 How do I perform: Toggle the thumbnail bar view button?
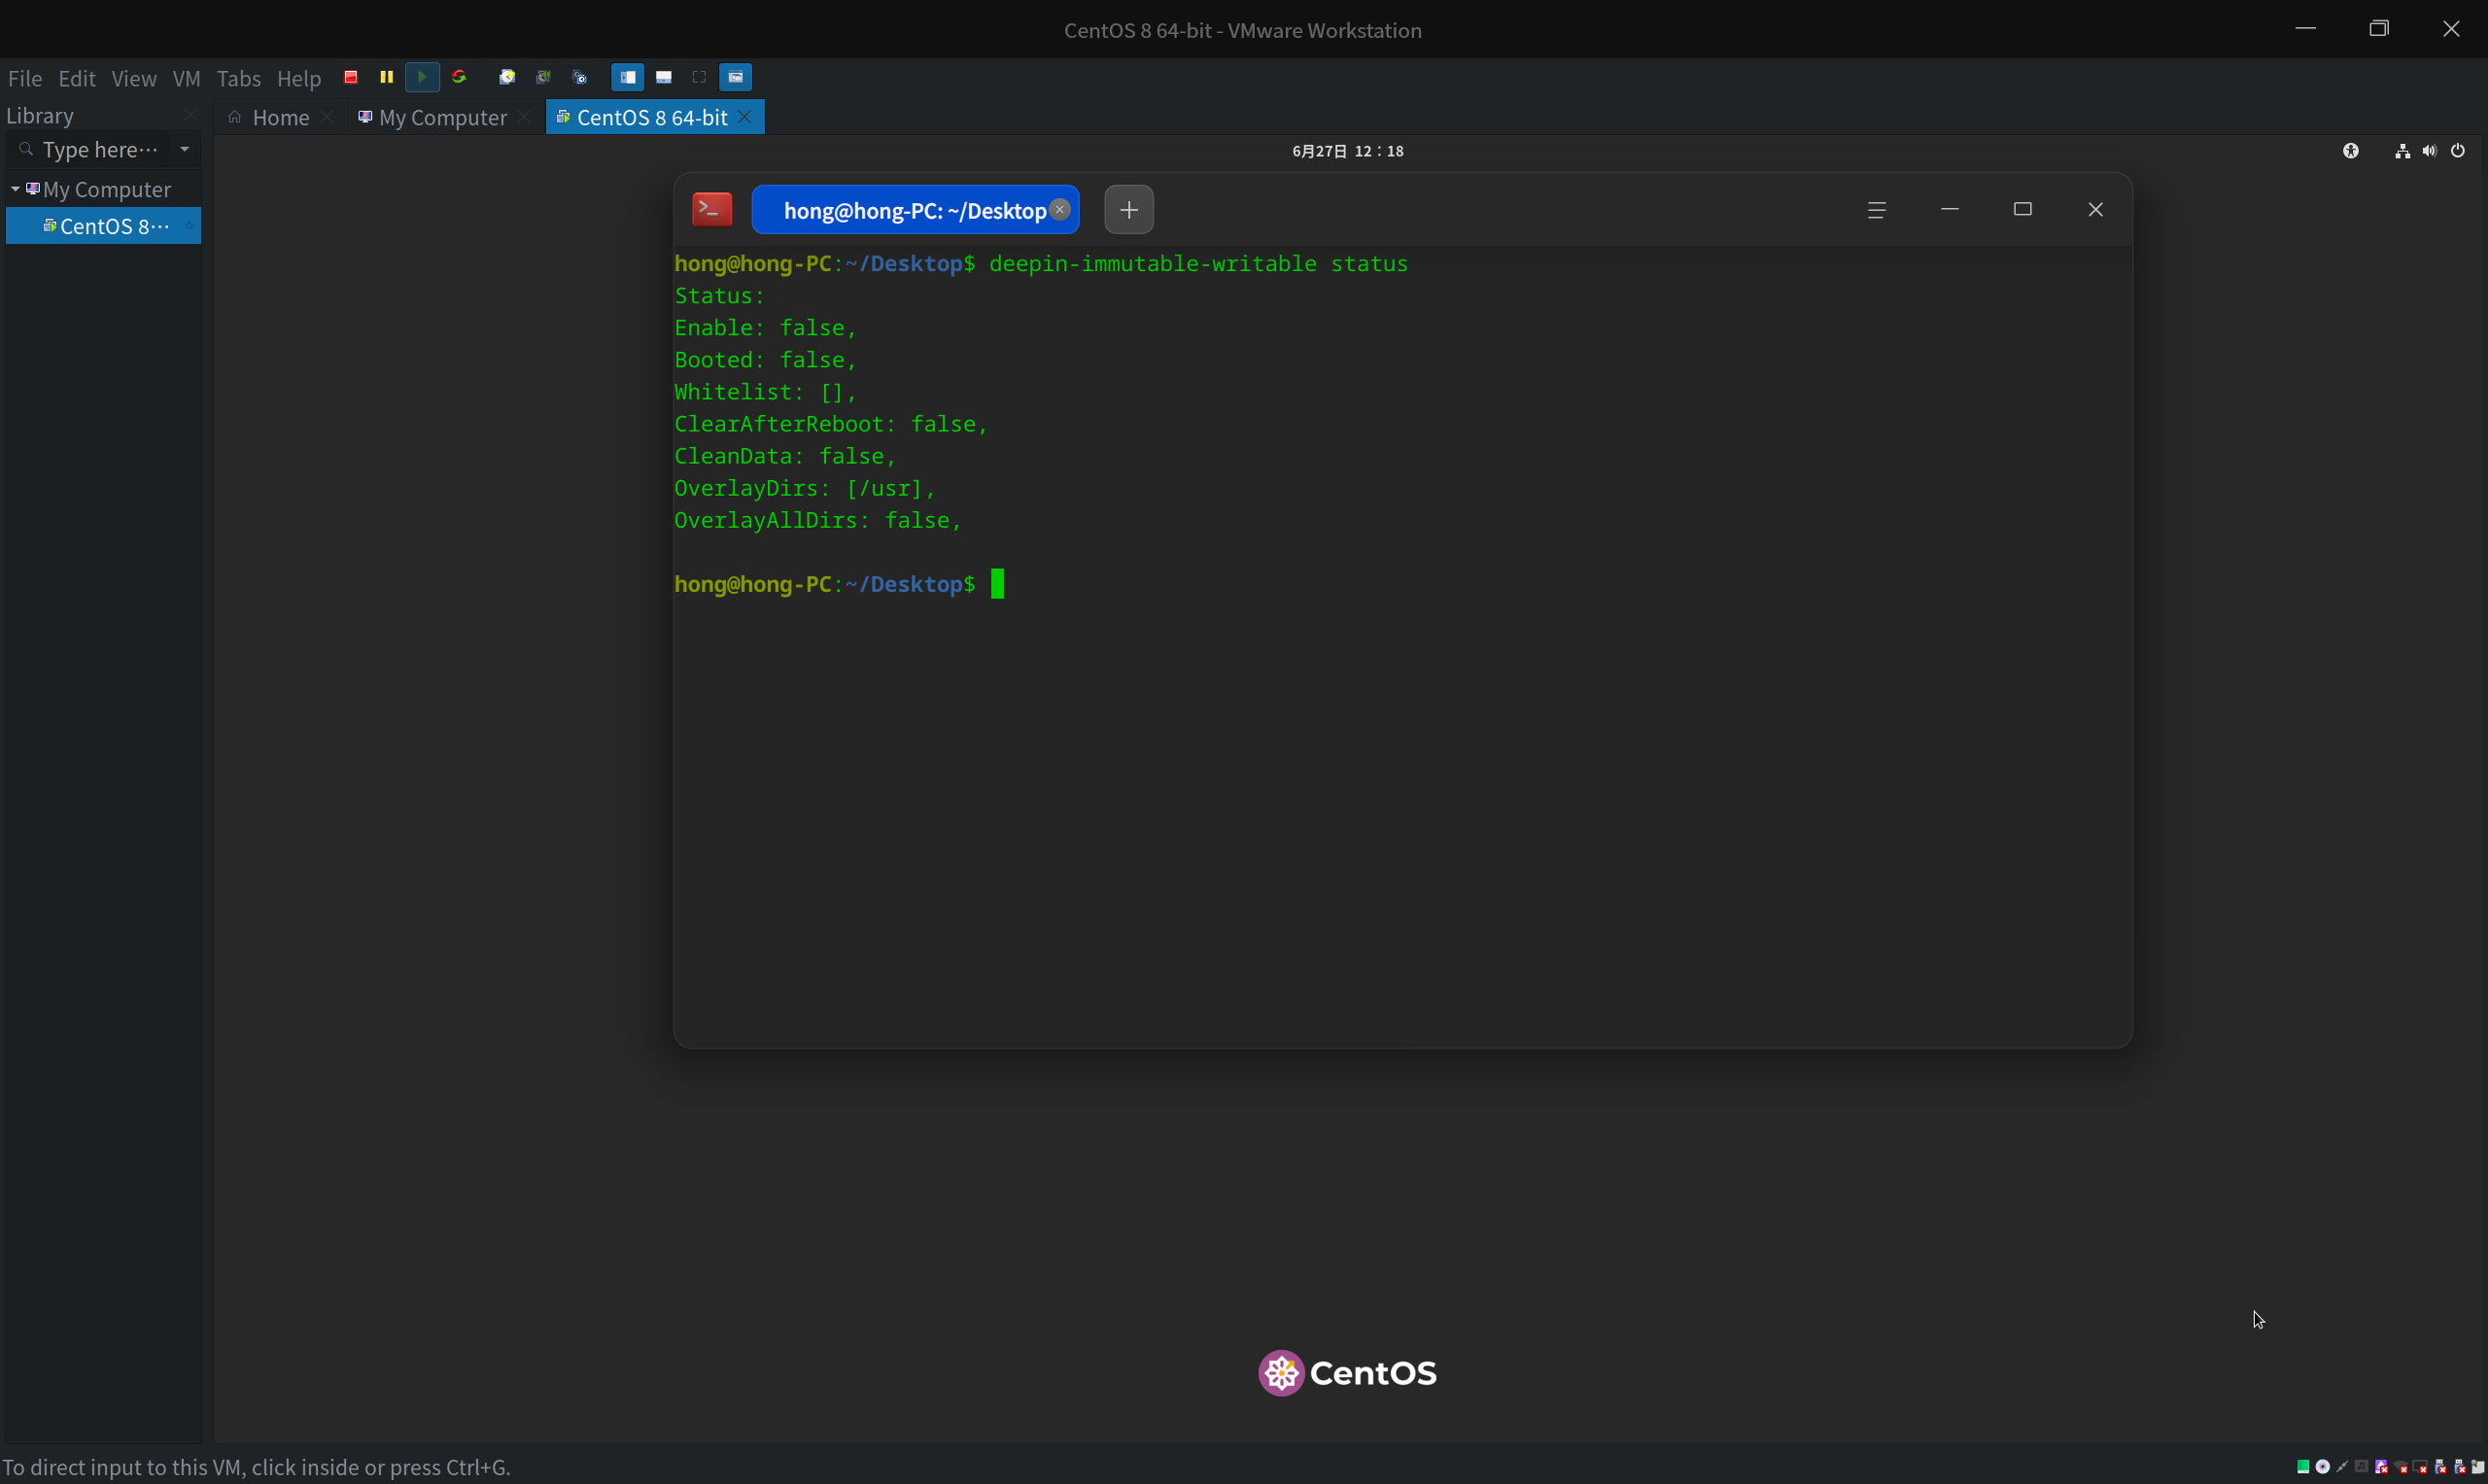(663, 77)
